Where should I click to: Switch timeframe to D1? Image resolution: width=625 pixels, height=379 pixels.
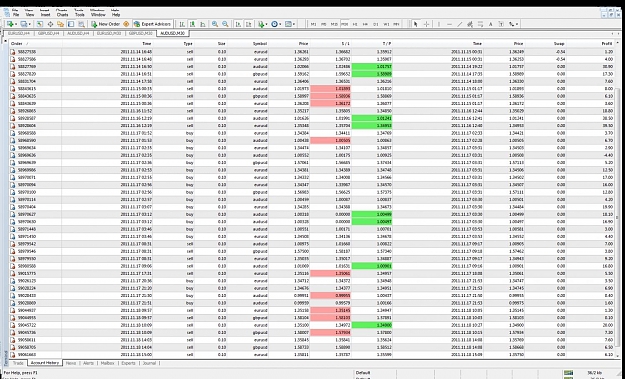coord(375,24)
